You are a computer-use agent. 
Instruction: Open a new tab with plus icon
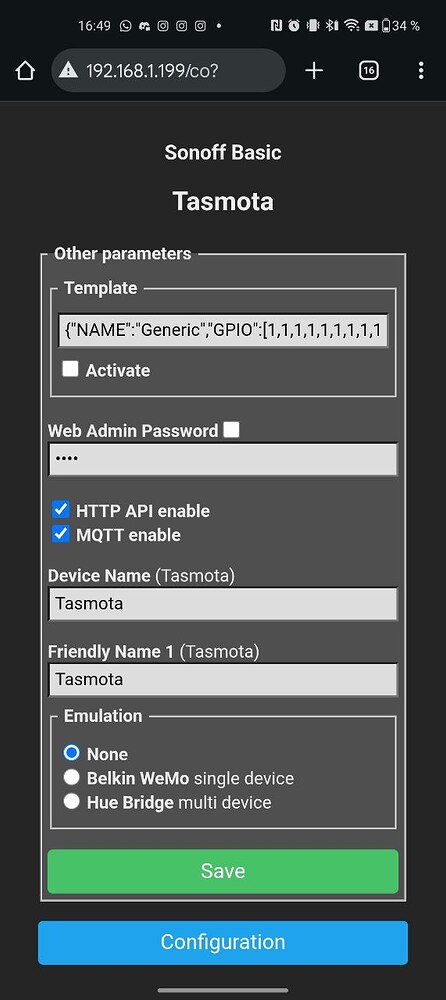point(314,71)
